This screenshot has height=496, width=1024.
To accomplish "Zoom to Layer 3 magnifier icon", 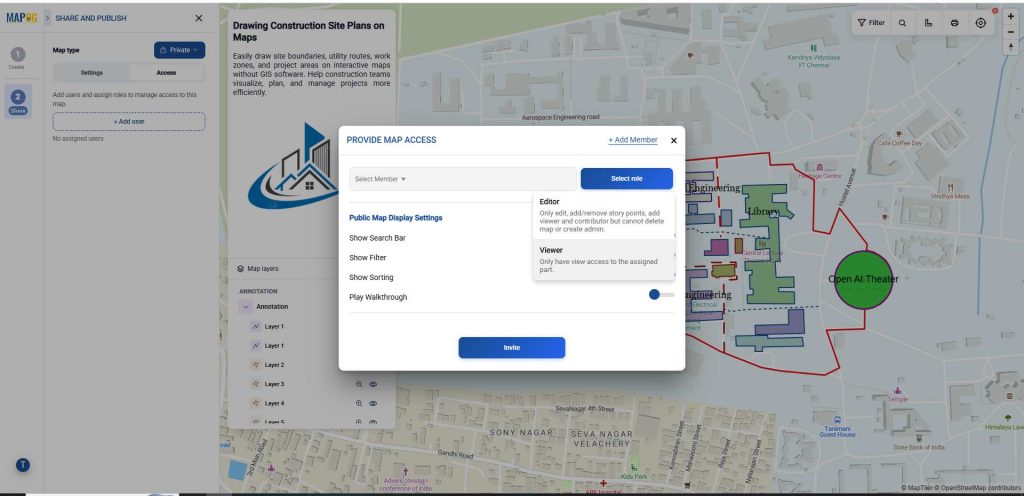I will (359, 384).
